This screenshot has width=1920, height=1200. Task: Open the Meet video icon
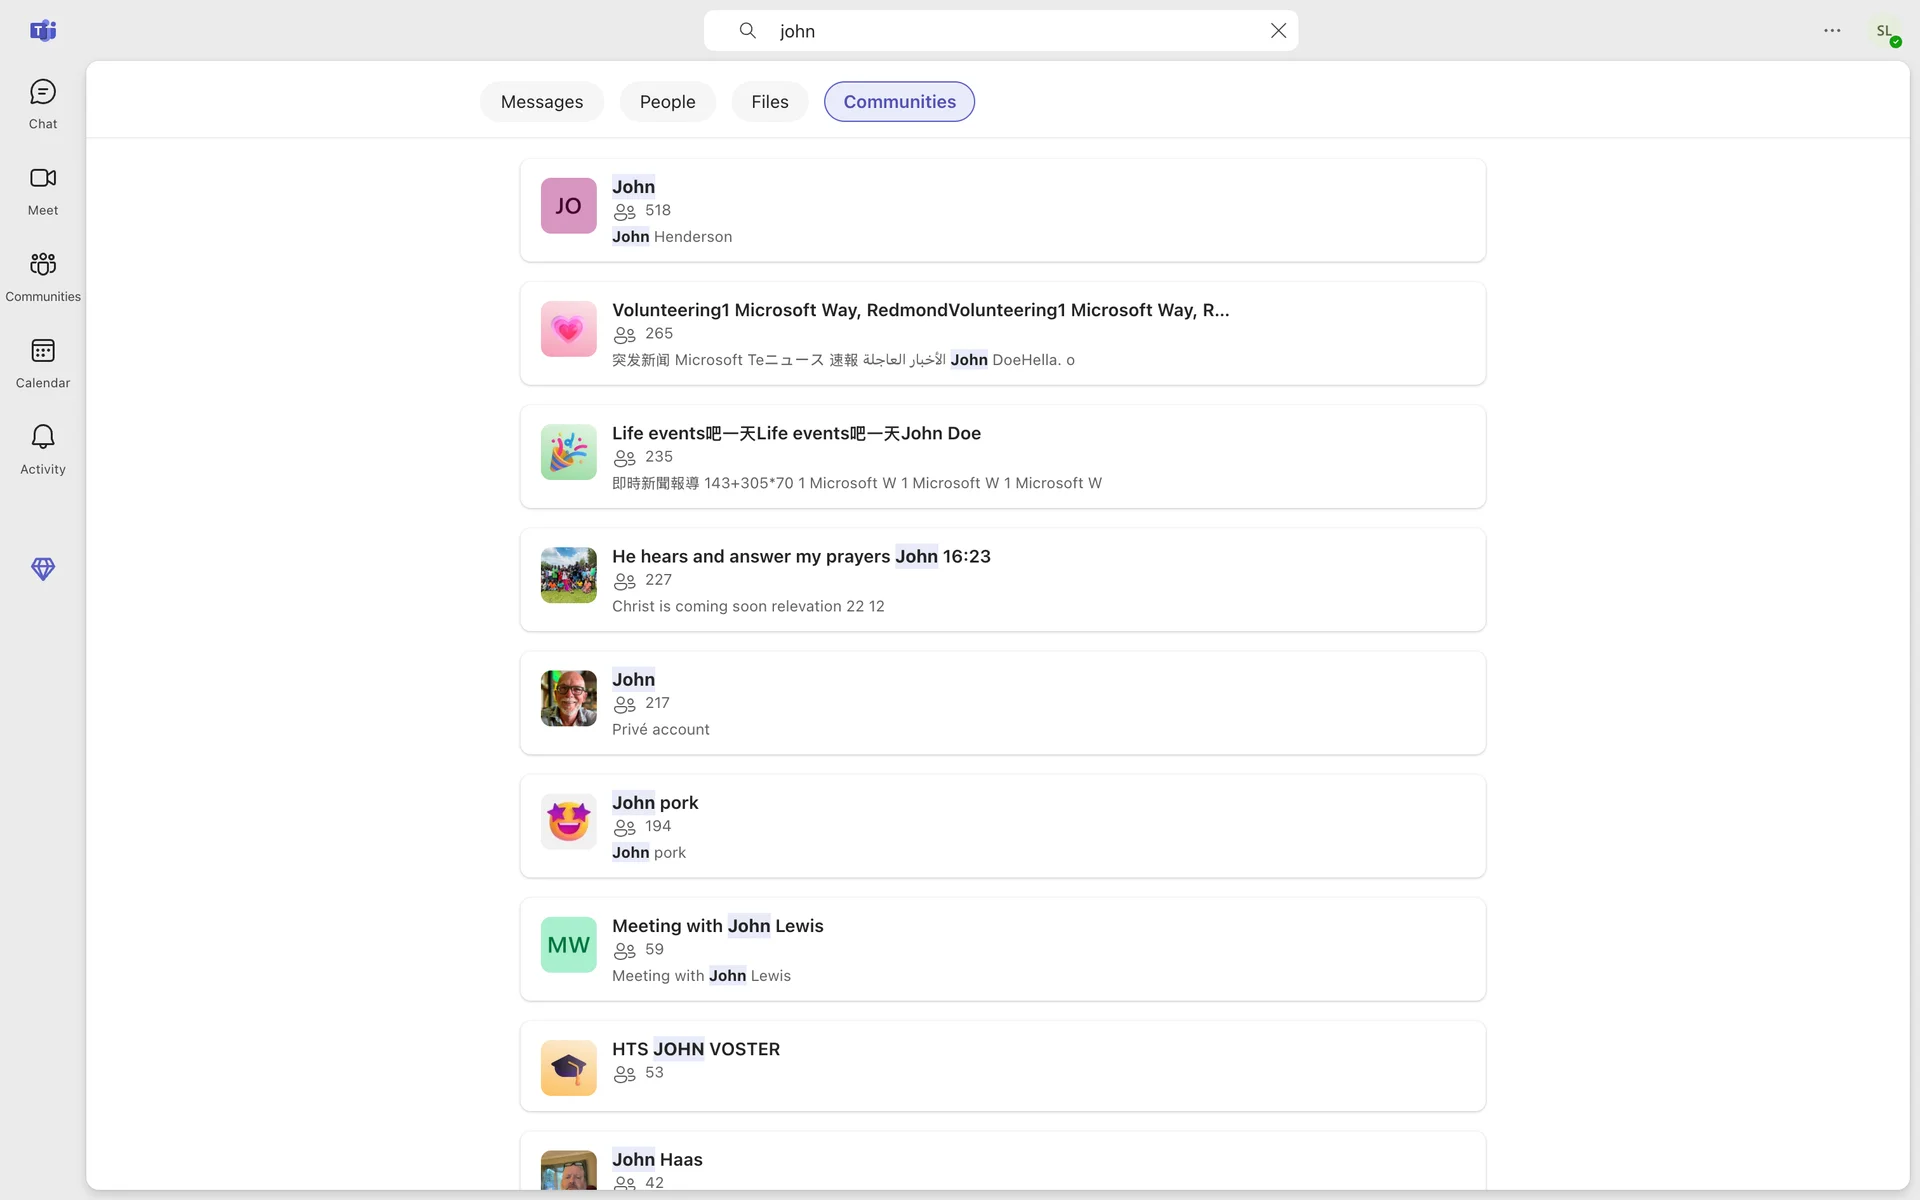tap(42, 190)
